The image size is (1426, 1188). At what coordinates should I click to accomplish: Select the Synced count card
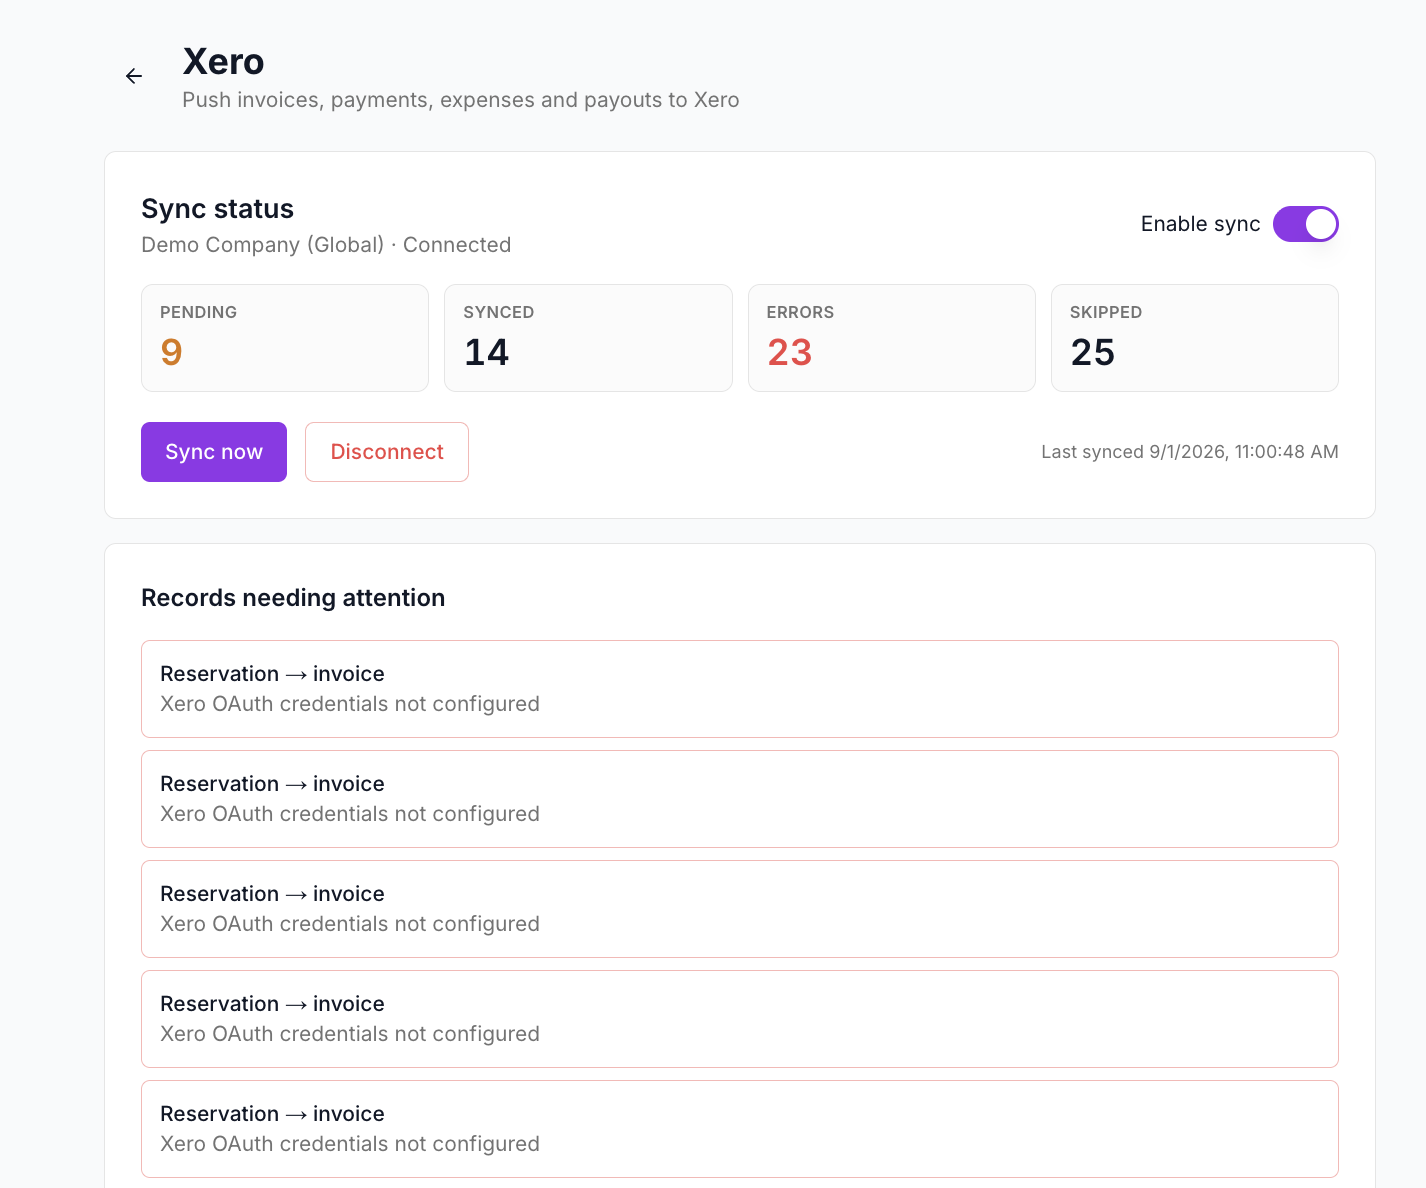coord(588,338)
